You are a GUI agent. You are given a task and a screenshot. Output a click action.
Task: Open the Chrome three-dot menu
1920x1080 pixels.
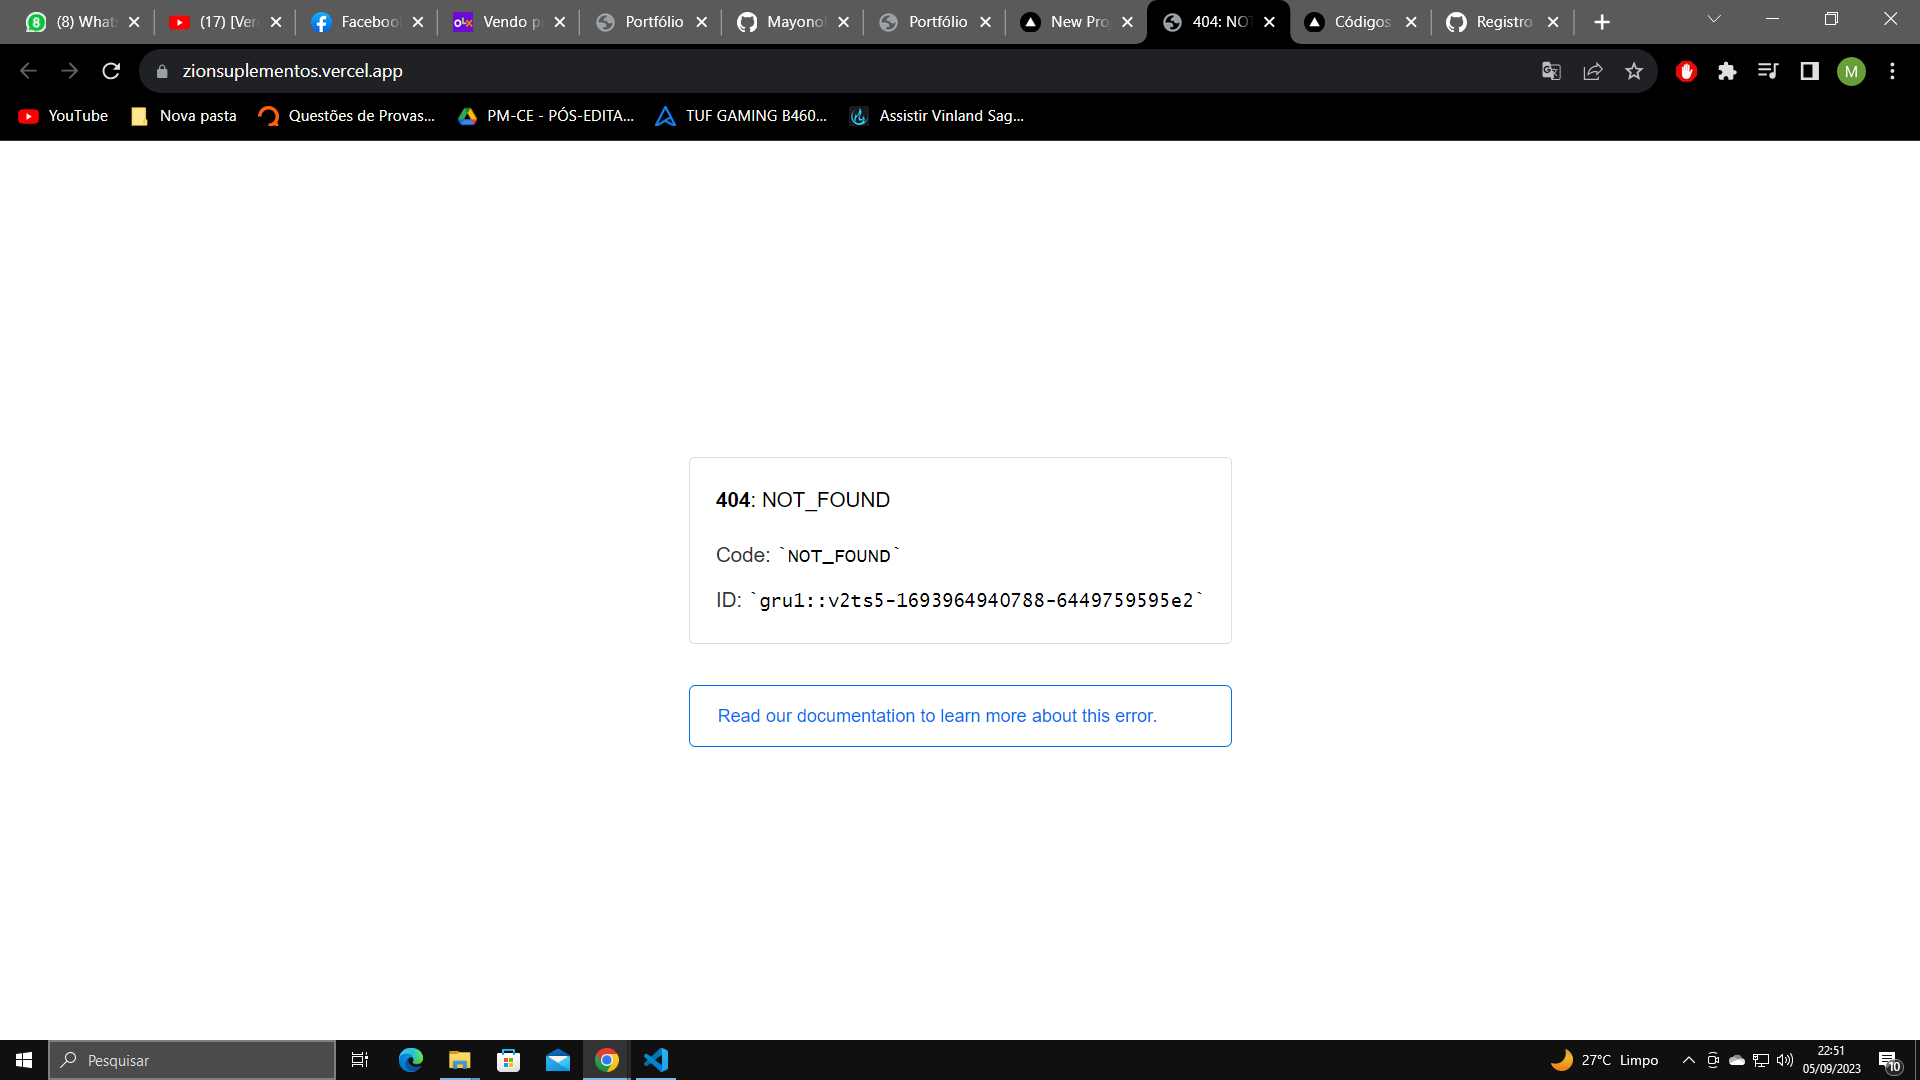[x=1892, y=71]
